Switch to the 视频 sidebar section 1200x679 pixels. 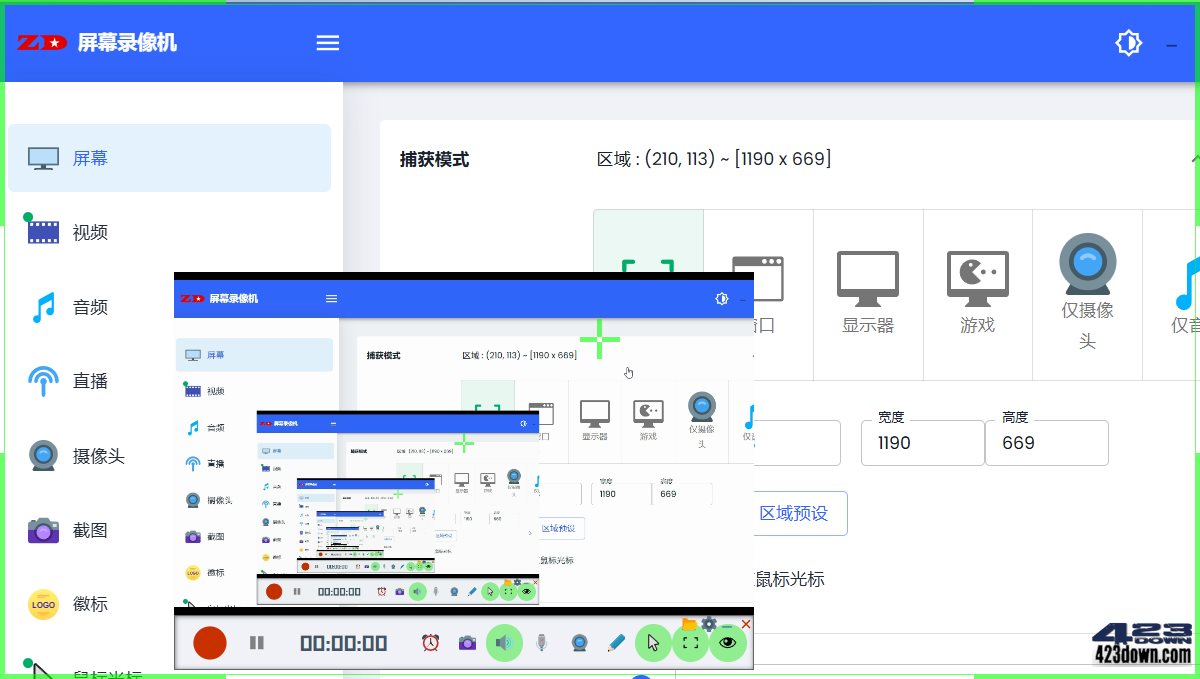tap(90, 231)
